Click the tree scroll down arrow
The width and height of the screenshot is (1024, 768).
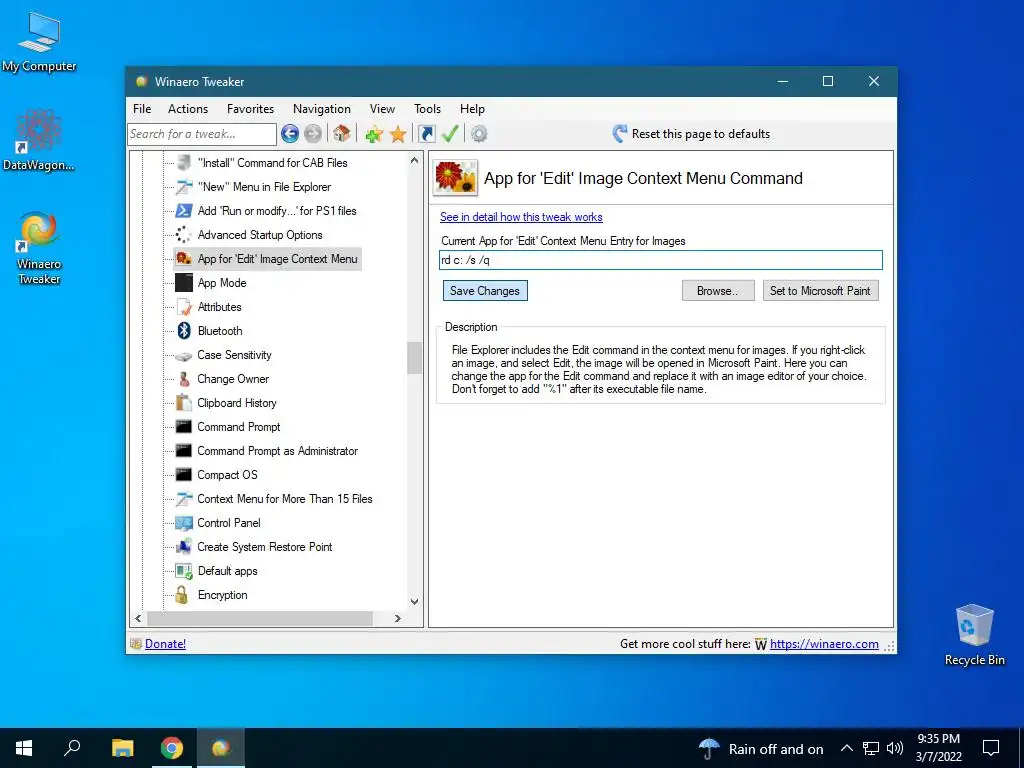[x=414, y=601]
